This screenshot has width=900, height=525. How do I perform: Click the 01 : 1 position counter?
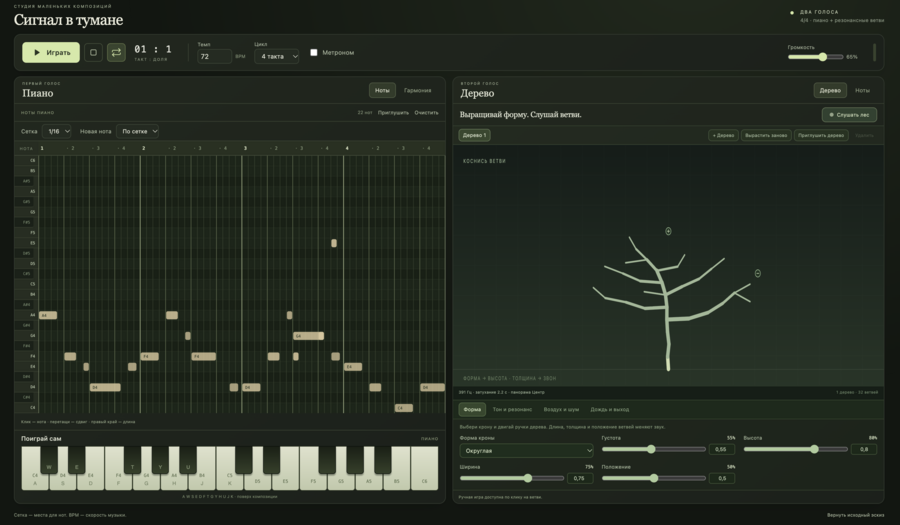tap(153, 49)
